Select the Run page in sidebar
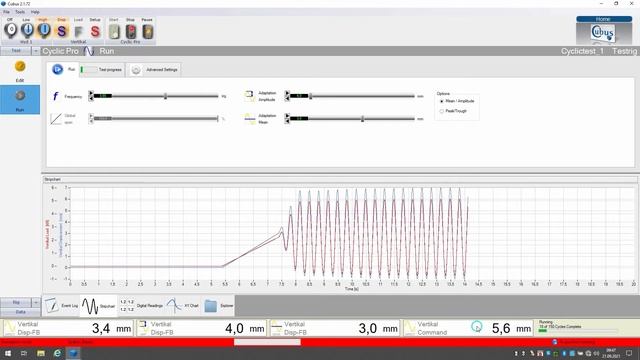The width and height of the screenshot is (640, 360). [20, 100]
